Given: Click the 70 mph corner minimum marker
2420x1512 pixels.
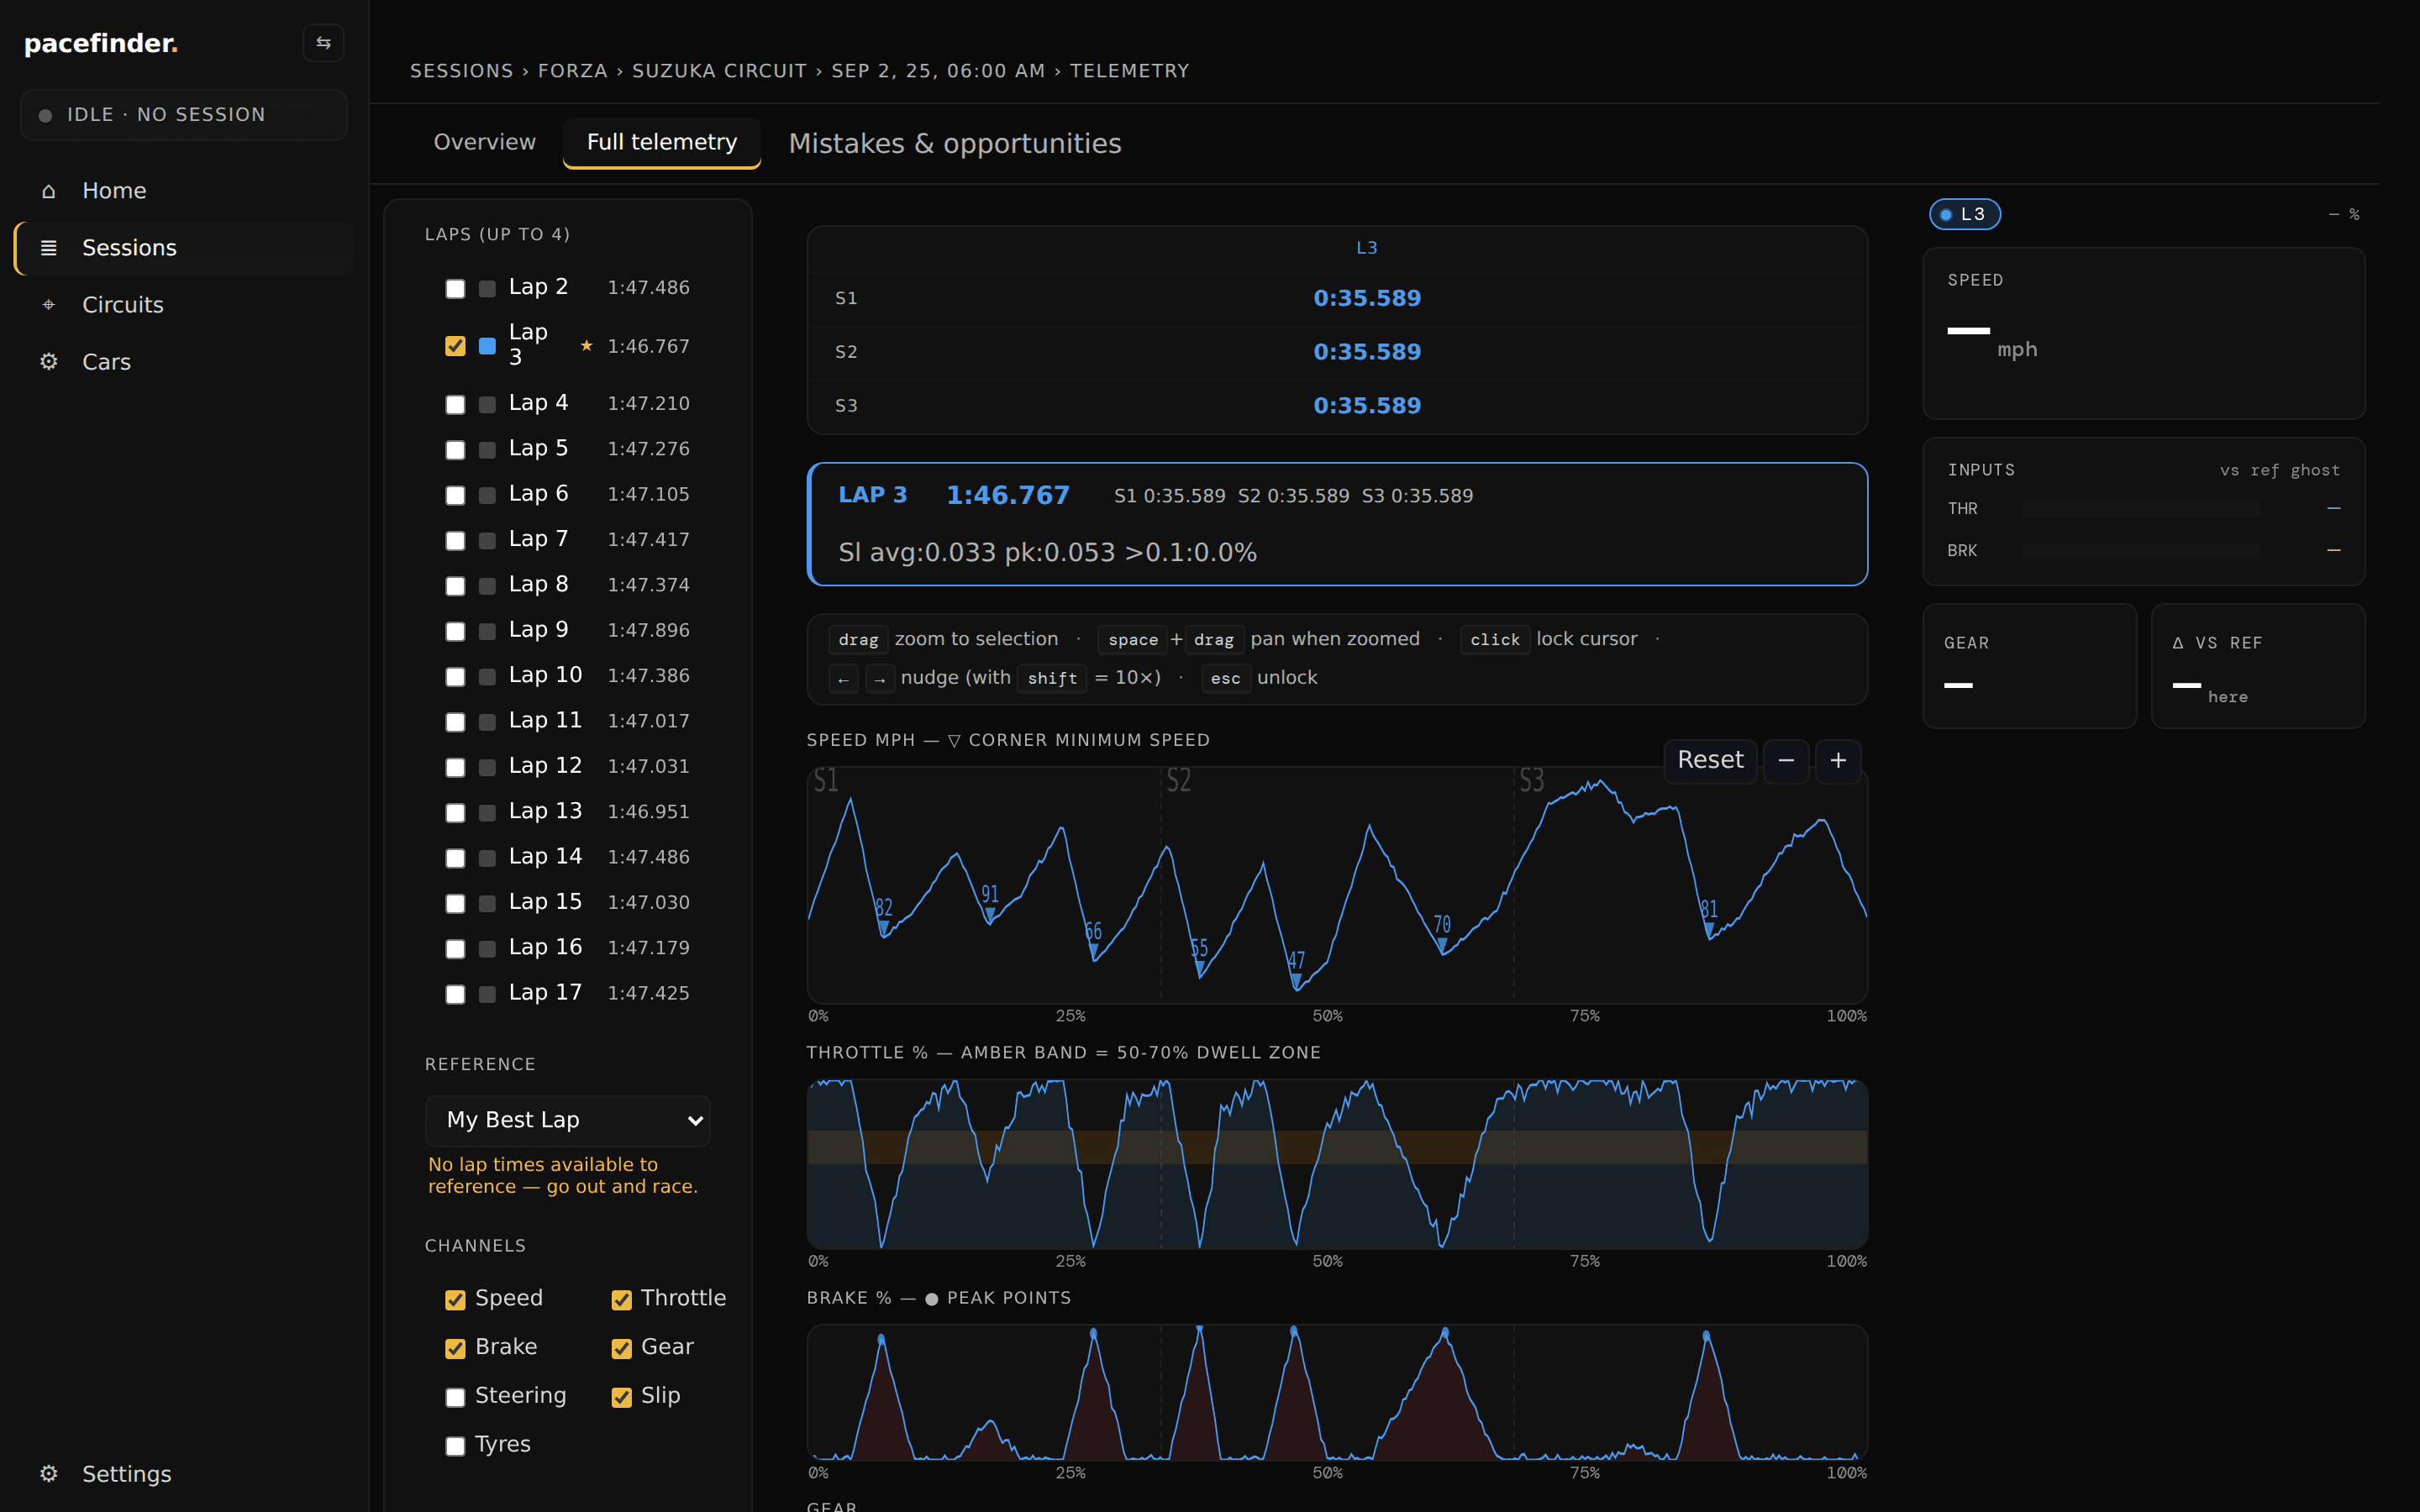Looking at the screenshot, I should (x=1442, y=944).
